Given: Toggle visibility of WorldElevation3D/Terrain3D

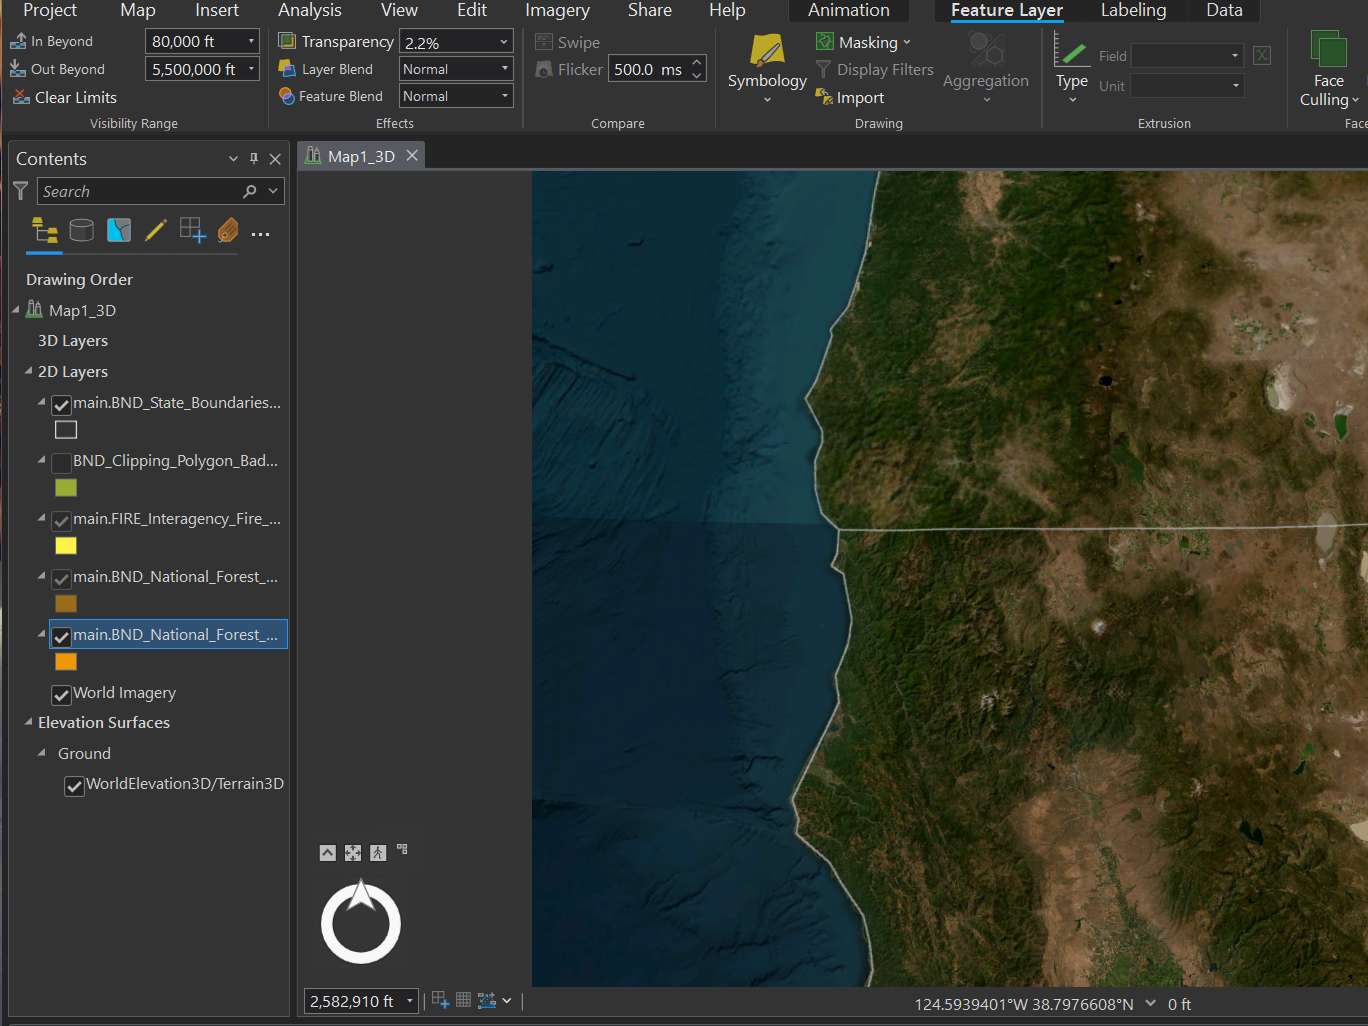Looking at the screenshot, I should (x=74, y=786).
